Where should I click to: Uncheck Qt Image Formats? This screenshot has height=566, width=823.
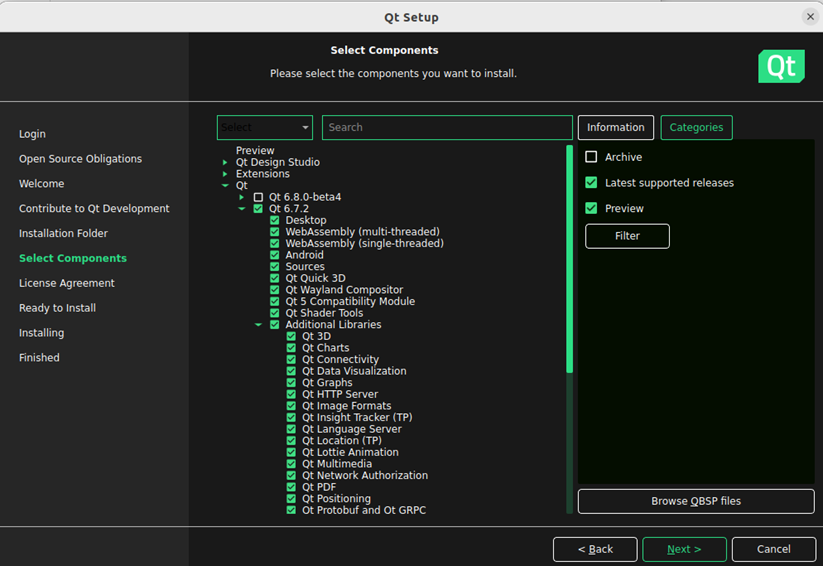point(291,406)
